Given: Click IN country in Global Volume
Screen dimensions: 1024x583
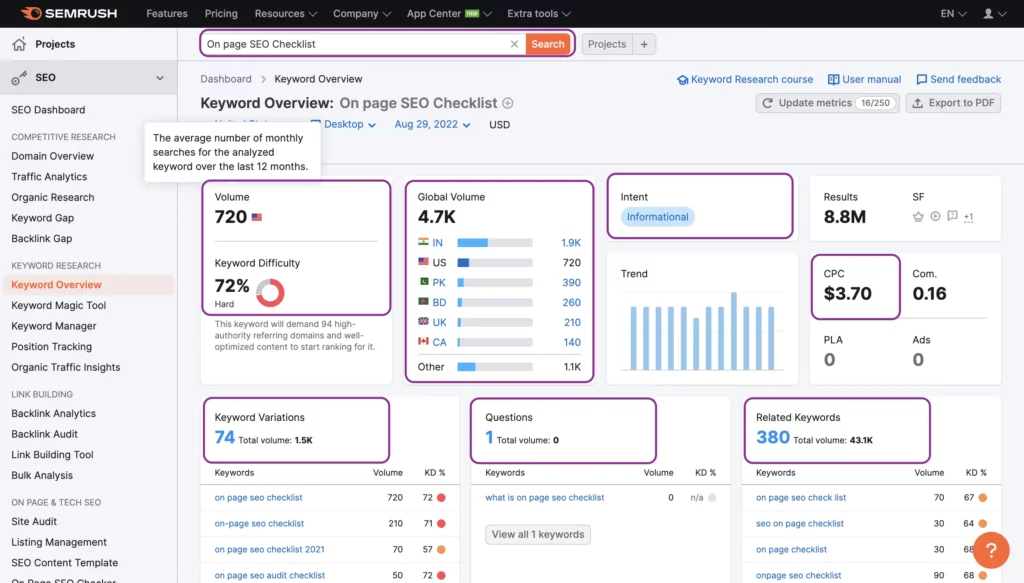Looking at the screenshot, I should click(x=438, y=242).
